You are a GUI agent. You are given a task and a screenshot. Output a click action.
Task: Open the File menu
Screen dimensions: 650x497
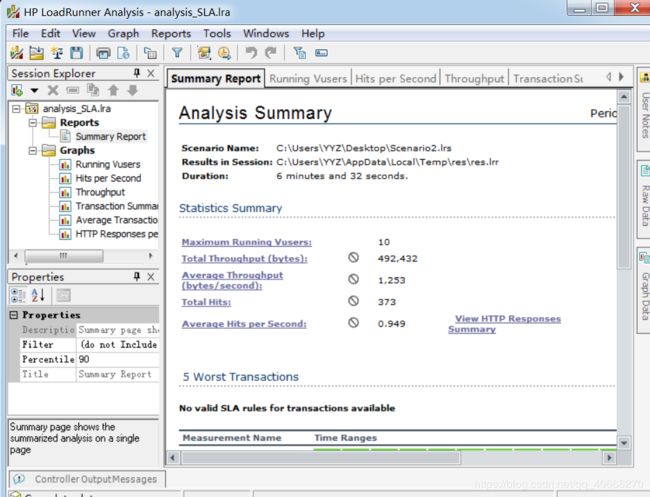pyautogui.click(x=20, y=34)
